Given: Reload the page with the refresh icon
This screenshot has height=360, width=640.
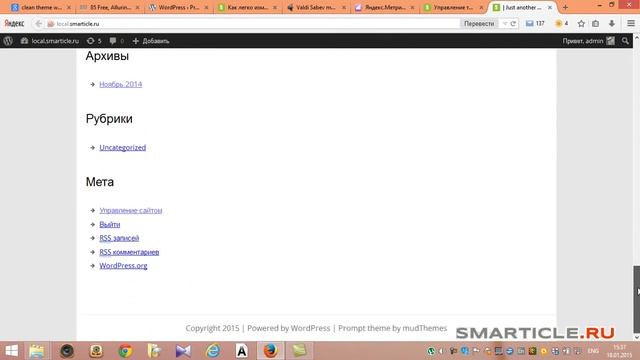Looking at the screenshot, I should pos(513,24).
